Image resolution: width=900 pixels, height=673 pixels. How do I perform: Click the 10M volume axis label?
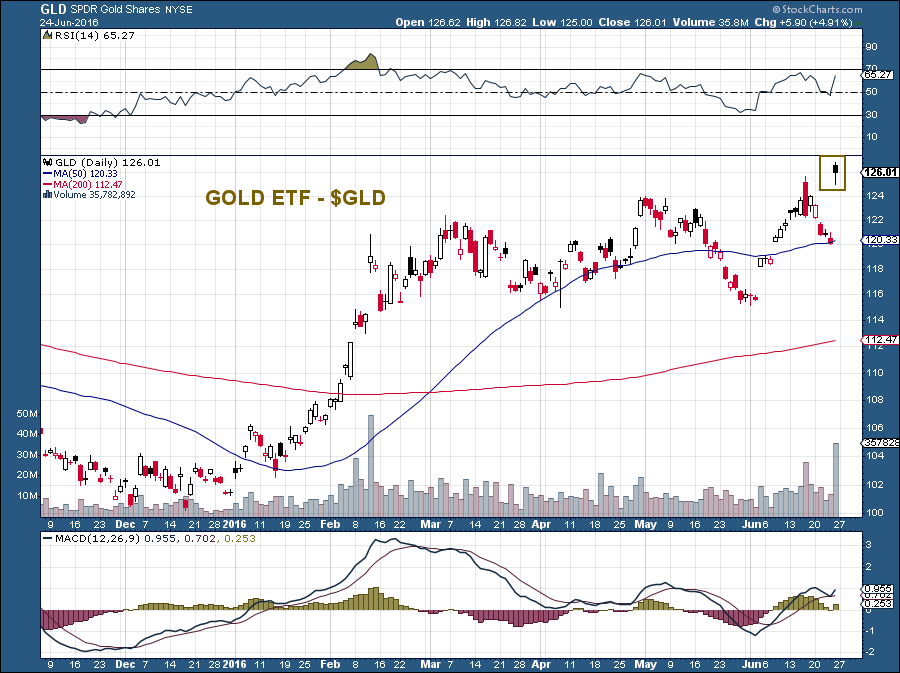point(27,496)
